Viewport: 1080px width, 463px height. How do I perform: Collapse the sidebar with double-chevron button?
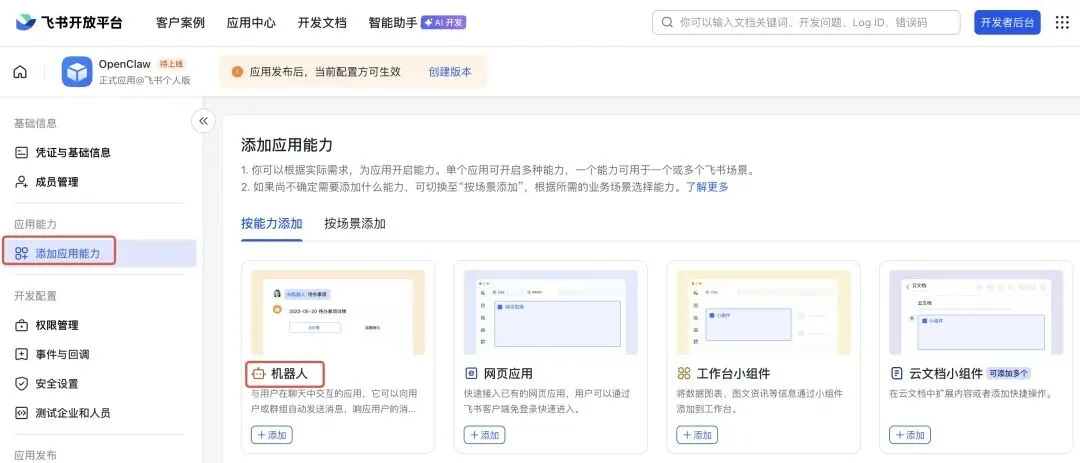203,121
